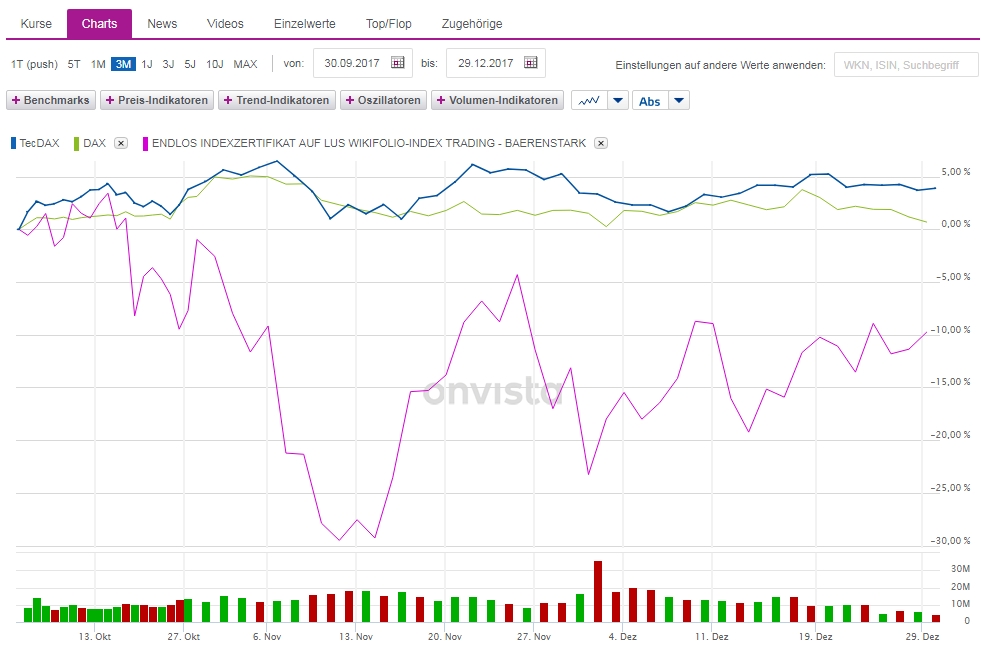Add Benchmarks to the chart

(51, 100)
